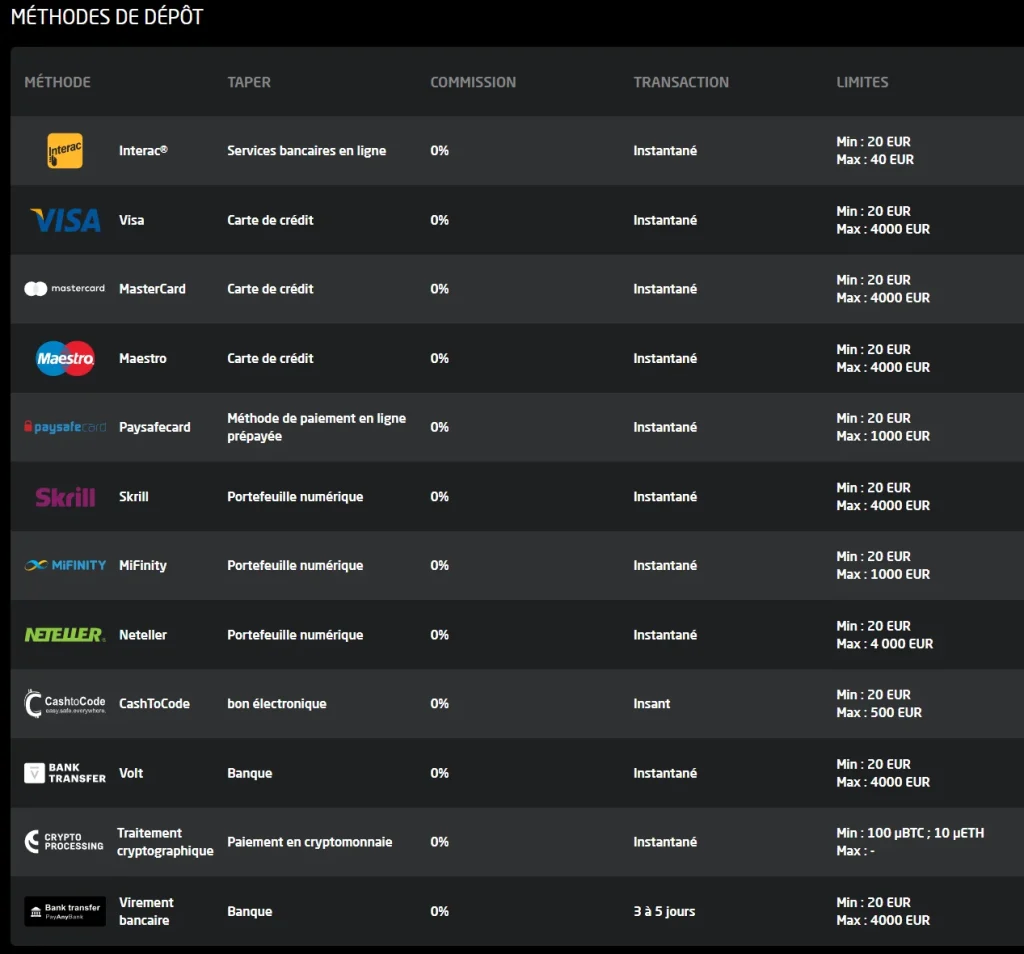Click the VISA logo
Viewport: 1024px width, 954px height.
coord(65,220)
